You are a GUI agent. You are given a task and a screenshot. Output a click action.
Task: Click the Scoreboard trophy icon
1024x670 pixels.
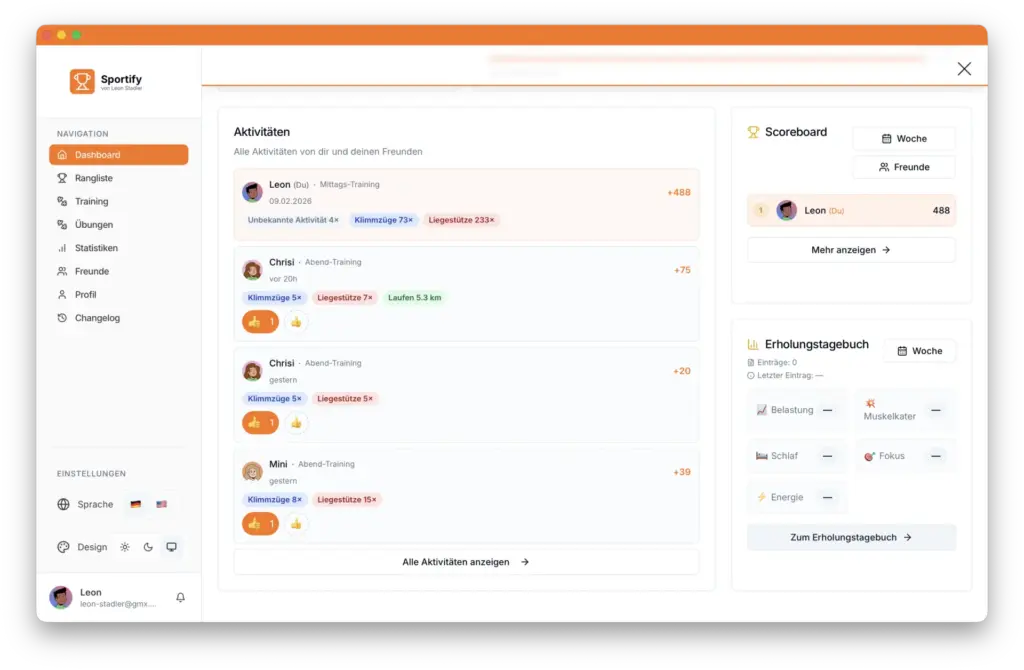(753, 132)
